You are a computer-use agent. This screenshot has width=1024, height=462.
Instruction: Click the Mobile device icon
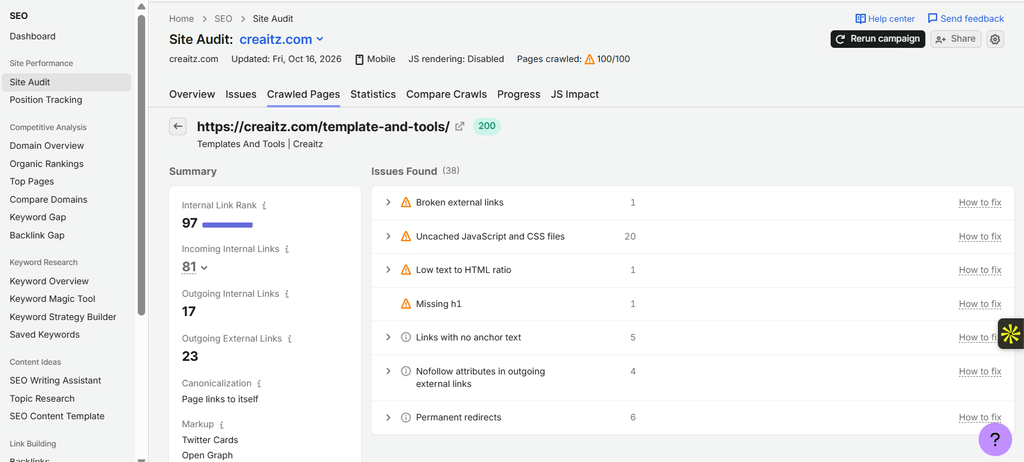point(359,59)
